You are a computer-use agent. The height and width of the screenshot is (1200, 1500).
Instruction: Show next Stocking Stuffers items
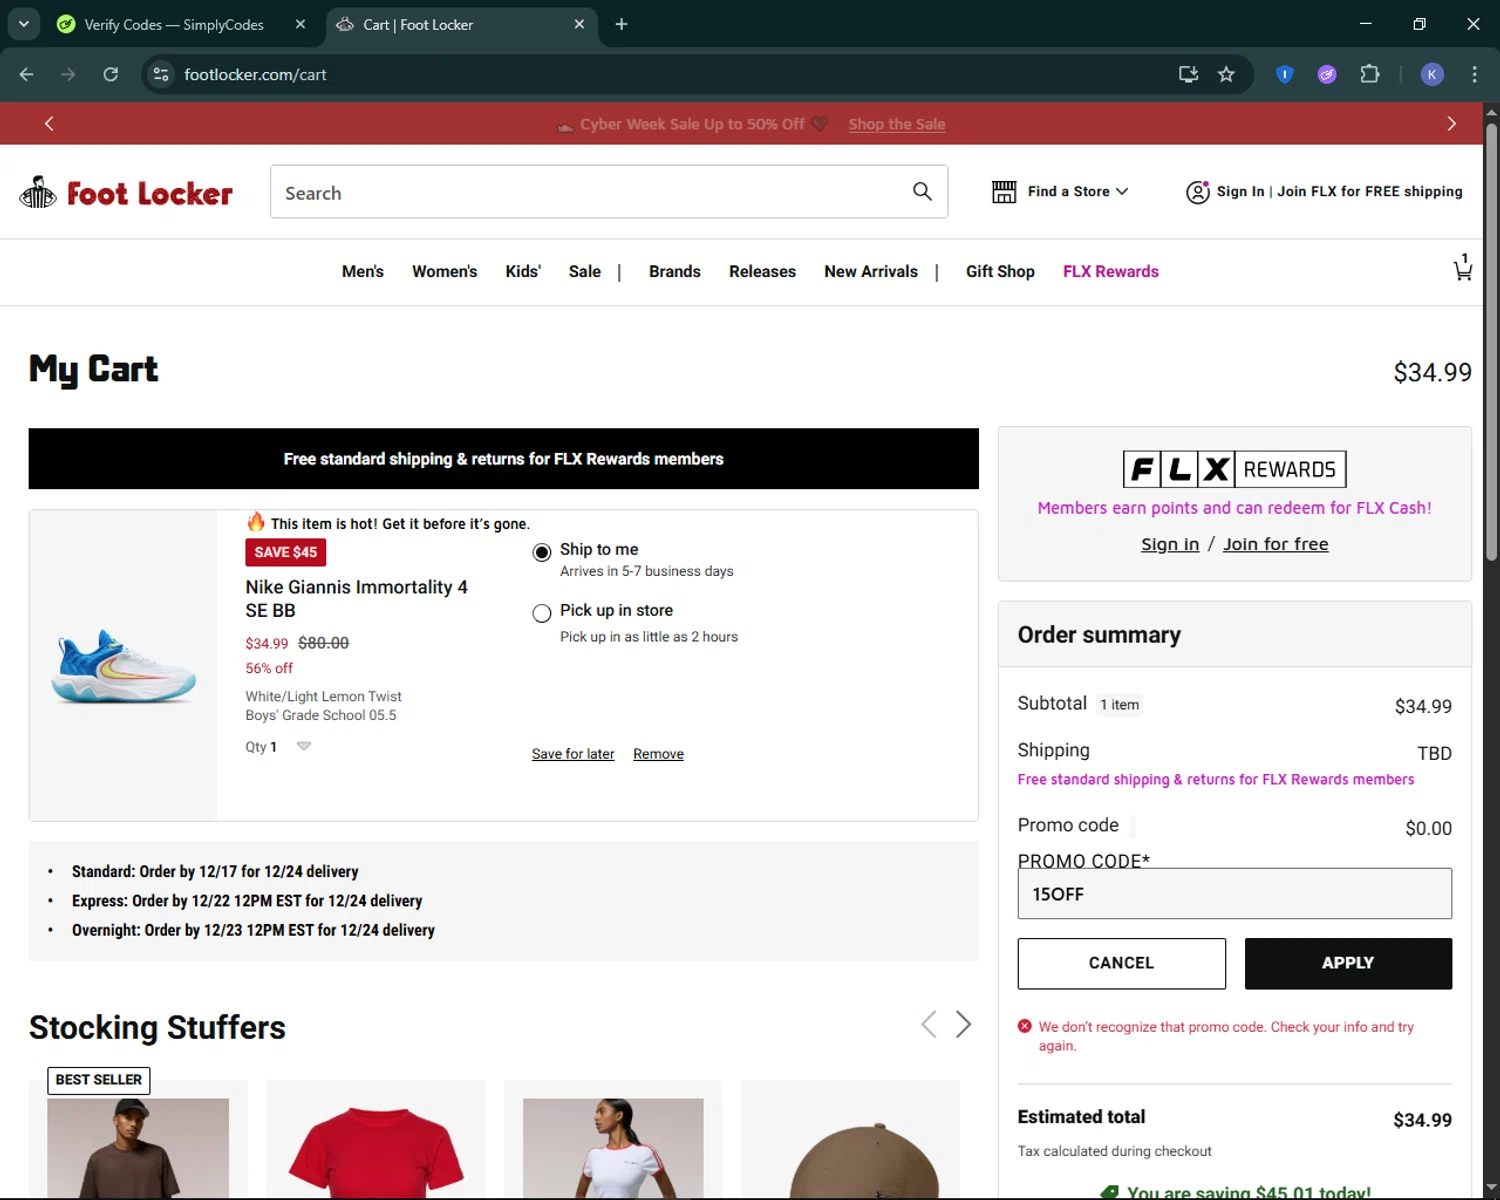pos(963,1024)
